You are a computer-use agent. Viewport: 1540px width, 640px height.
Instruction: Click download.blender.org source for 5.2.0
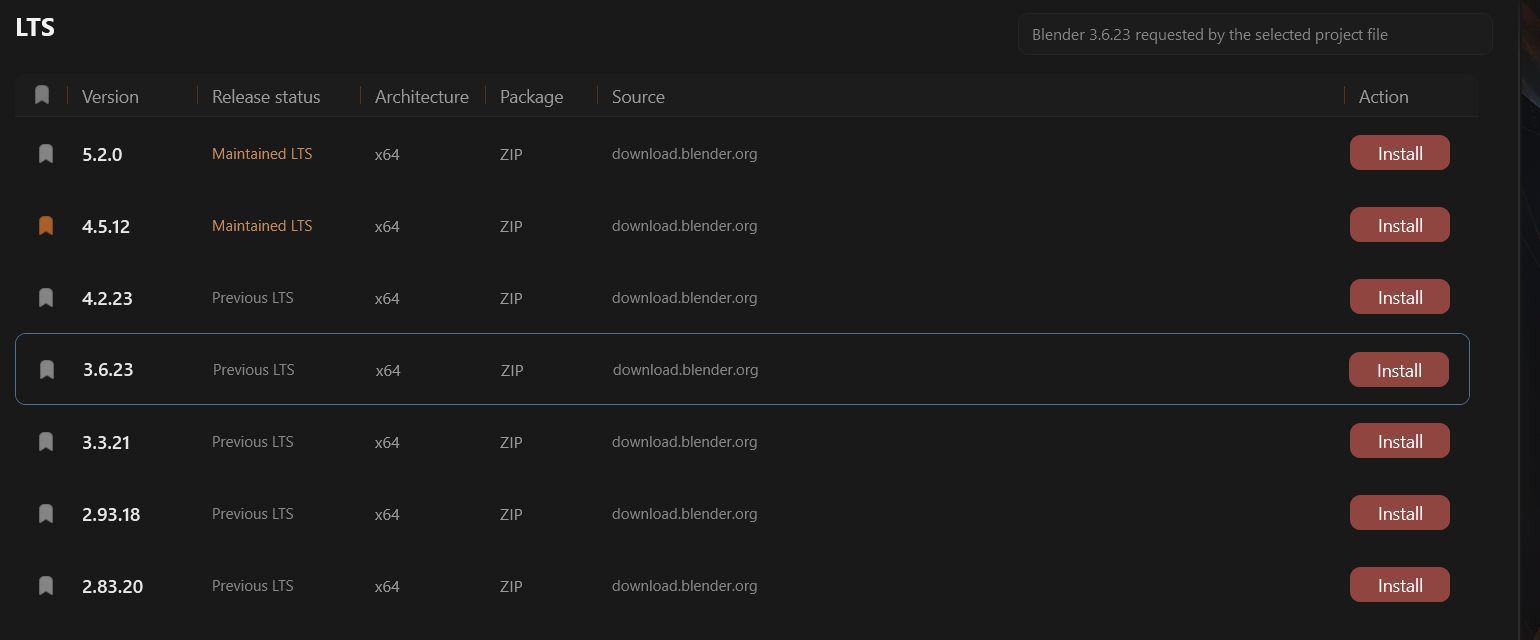click(x=685, y=154)
